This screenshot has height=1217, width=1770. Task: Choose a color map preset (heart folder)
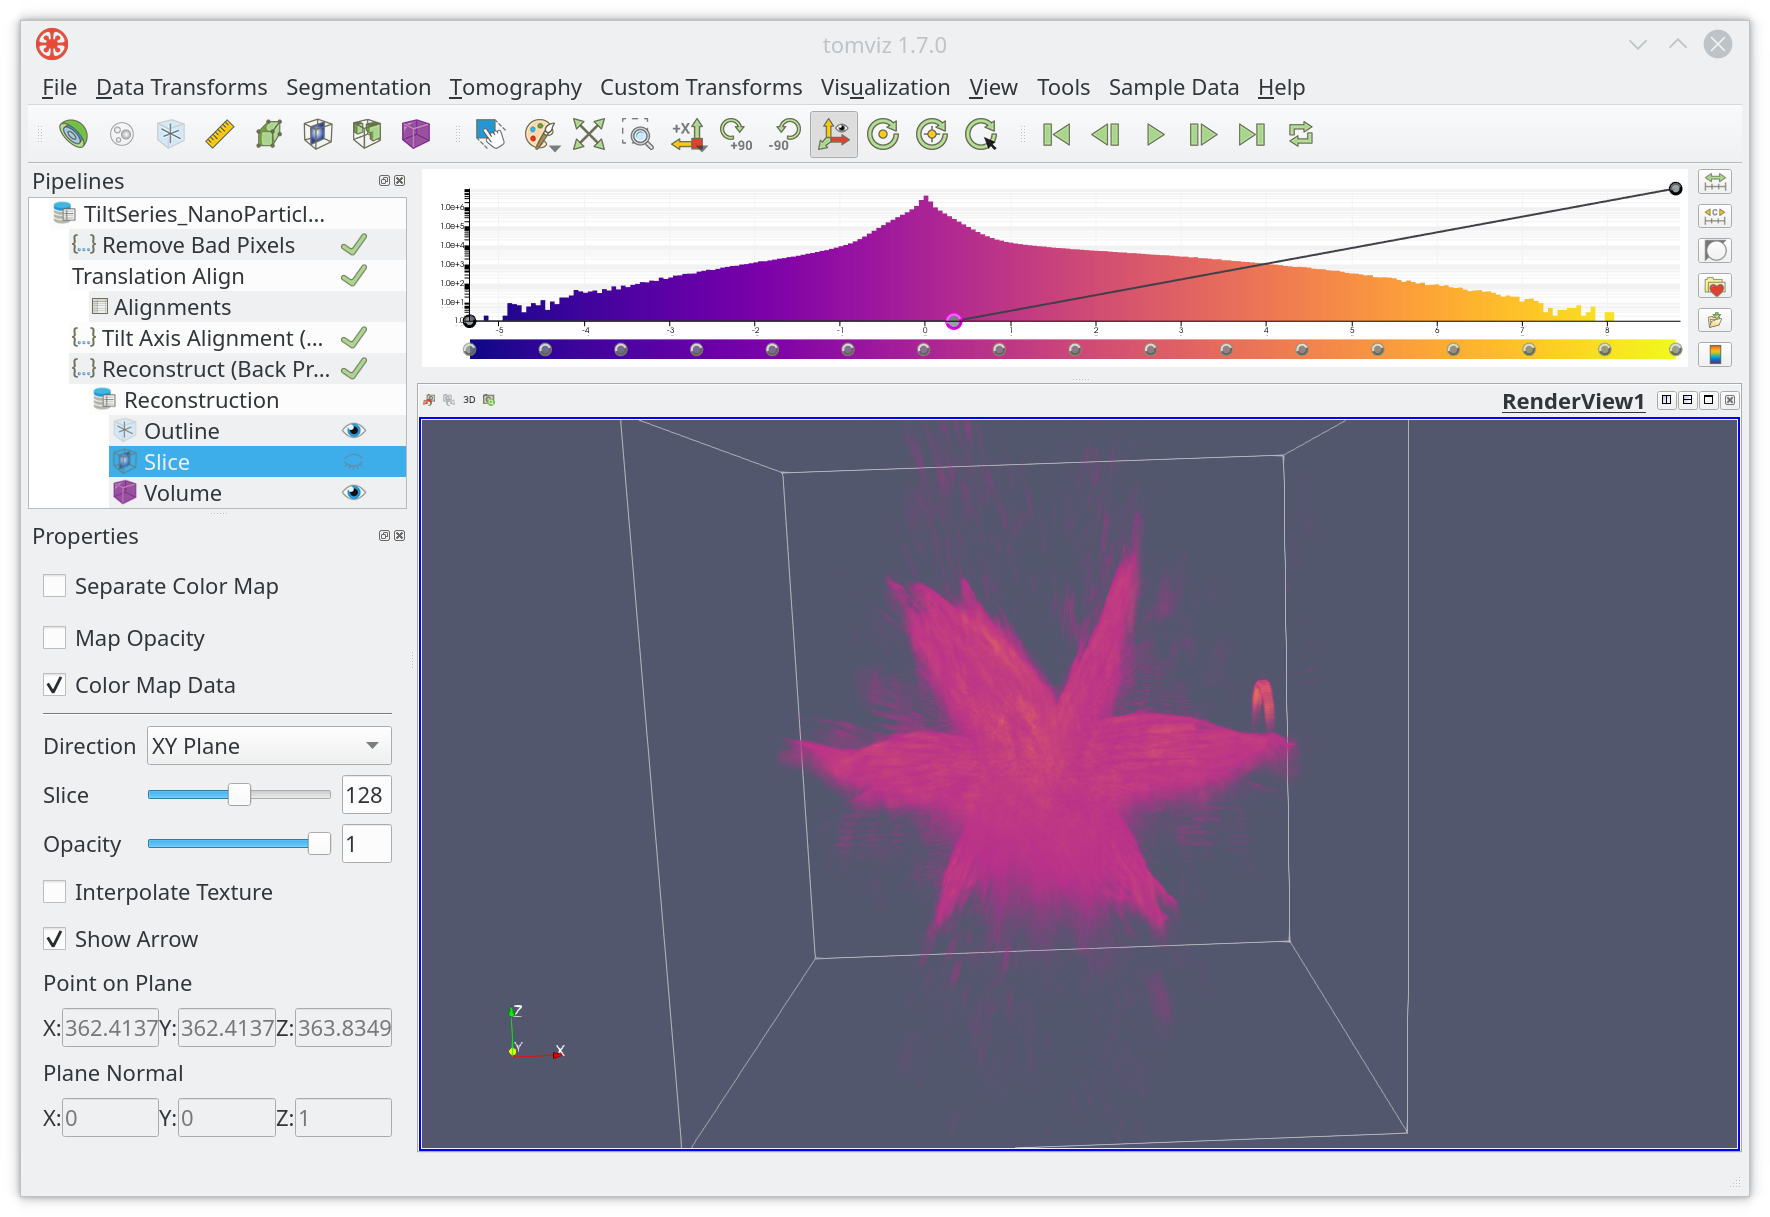point(1715,286)
